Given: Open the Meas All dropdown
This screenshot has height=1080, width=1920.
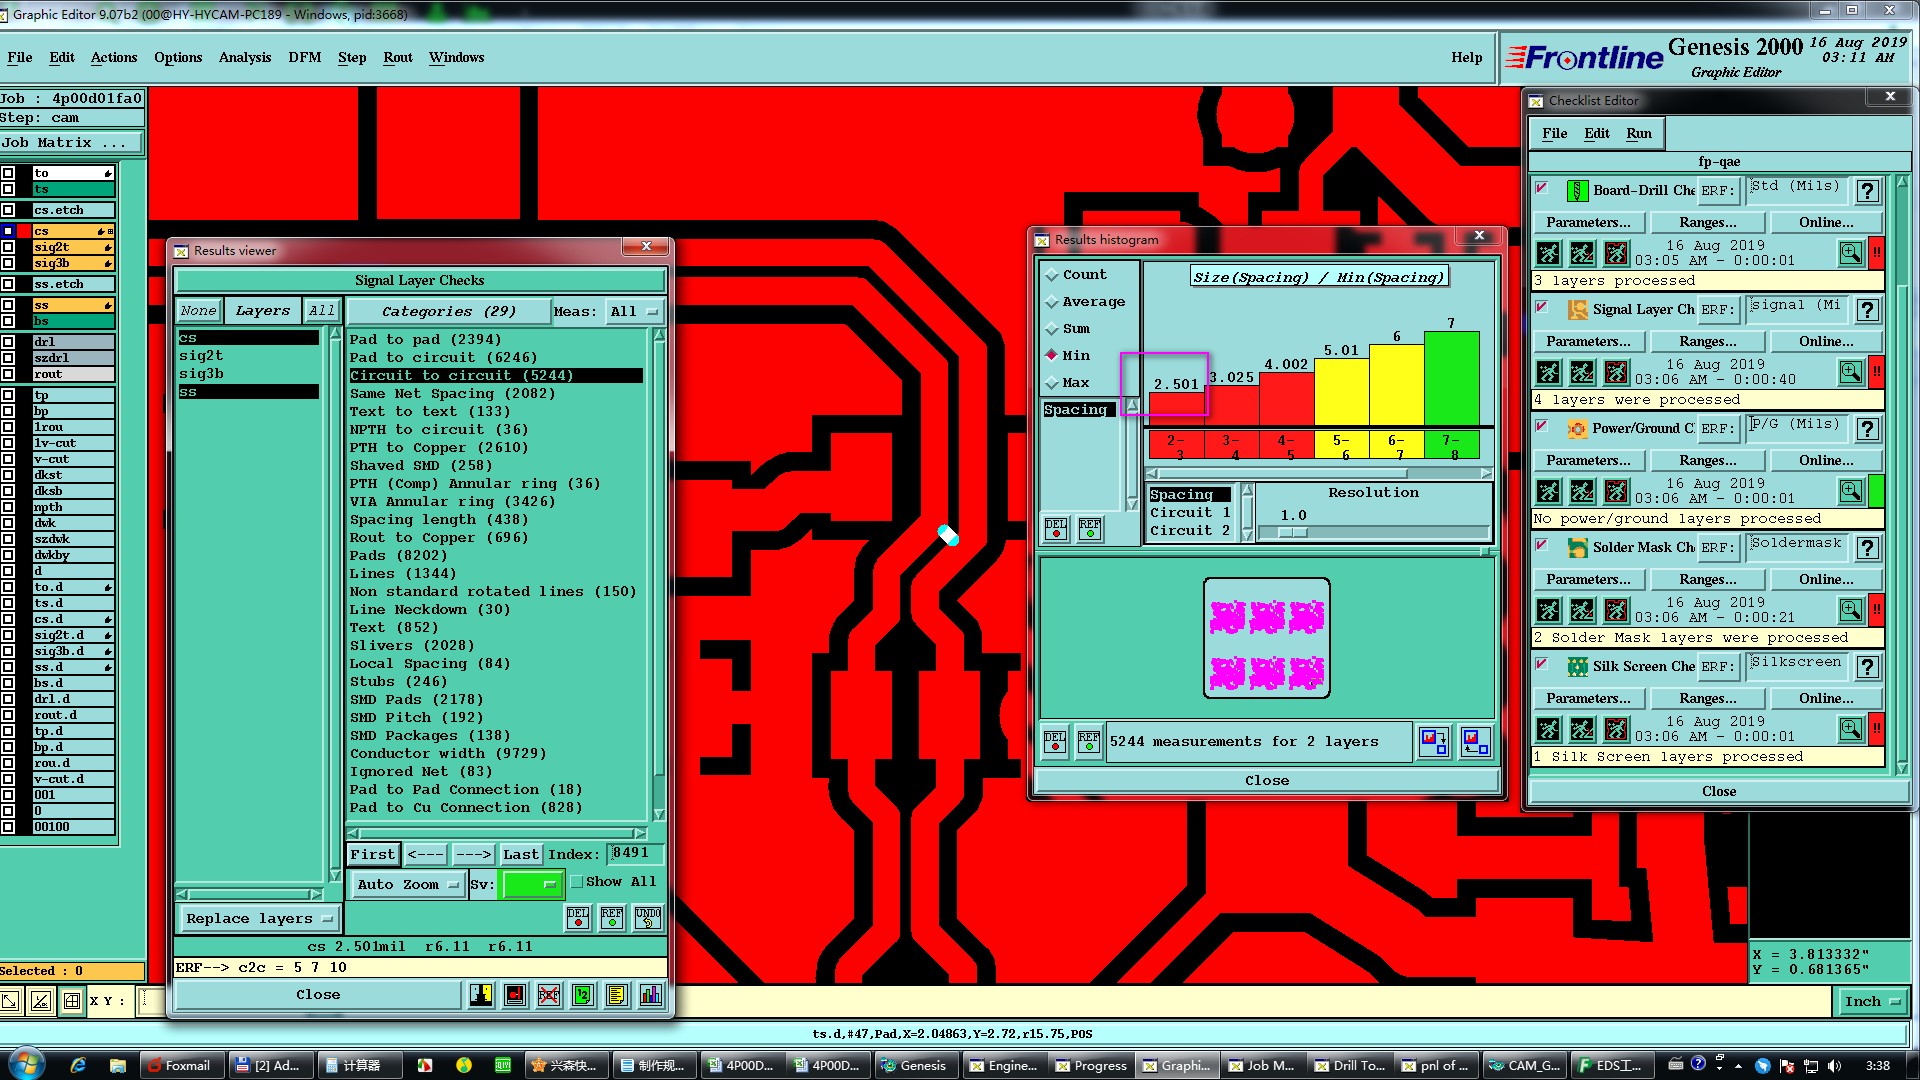Looking at the screenshot, I should tap(635, 311).
